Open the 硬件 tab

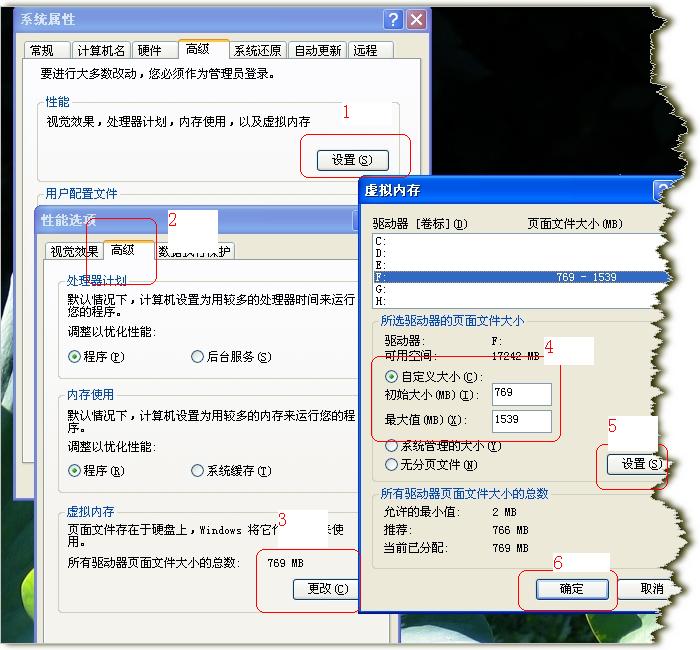154,50
